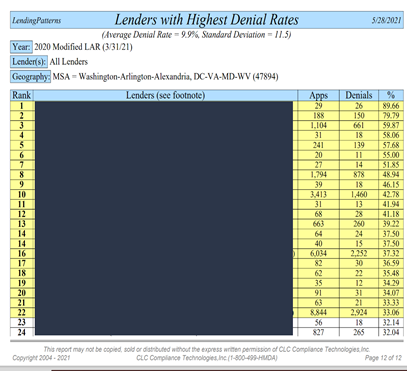407x371 pixels.
Task: Click the Denials column header
Action: point(359,95)
